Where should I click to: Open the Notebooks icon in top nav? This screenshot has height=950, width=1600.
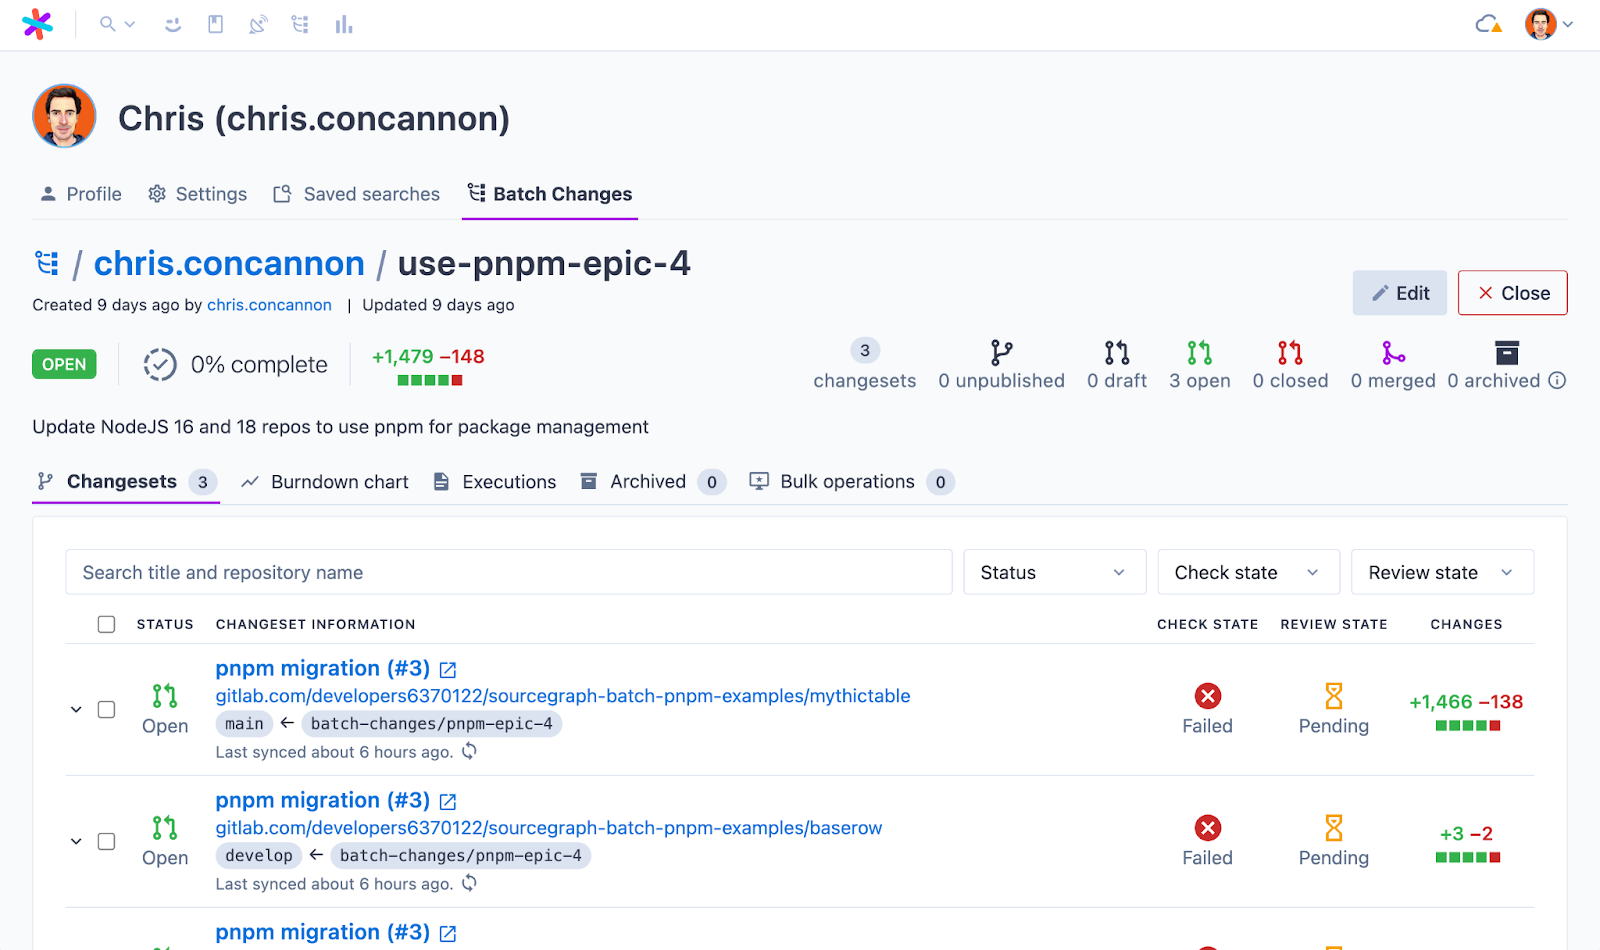point(215,24)
